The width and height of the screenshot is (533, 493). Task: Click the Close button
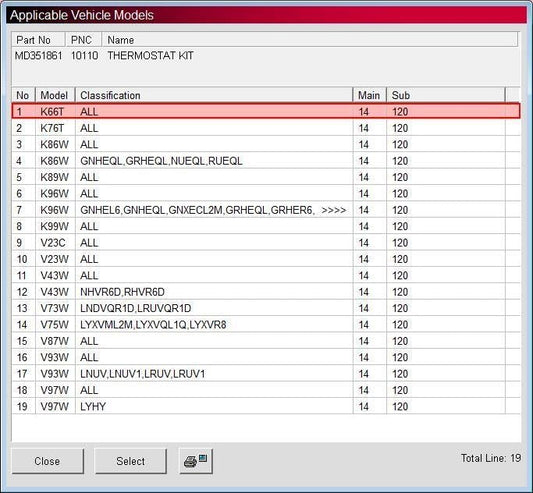(x=48, y=461)
